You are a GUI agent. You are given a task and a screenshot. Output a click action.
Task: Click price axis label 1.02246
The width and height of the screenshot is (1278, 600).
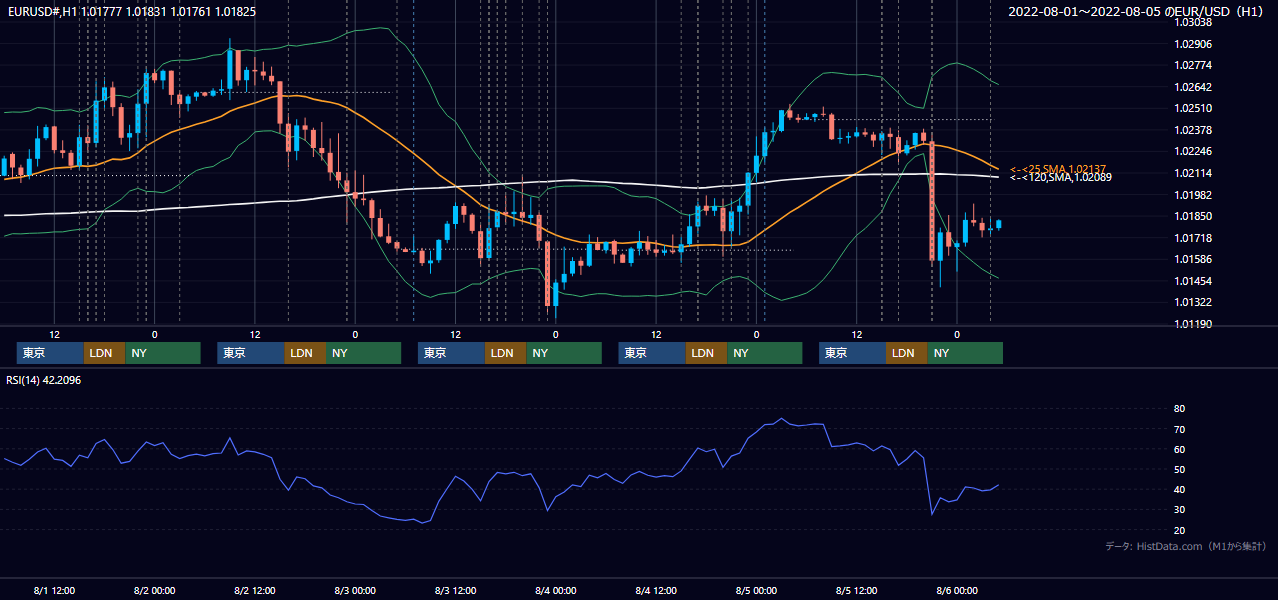[1192, 151]
